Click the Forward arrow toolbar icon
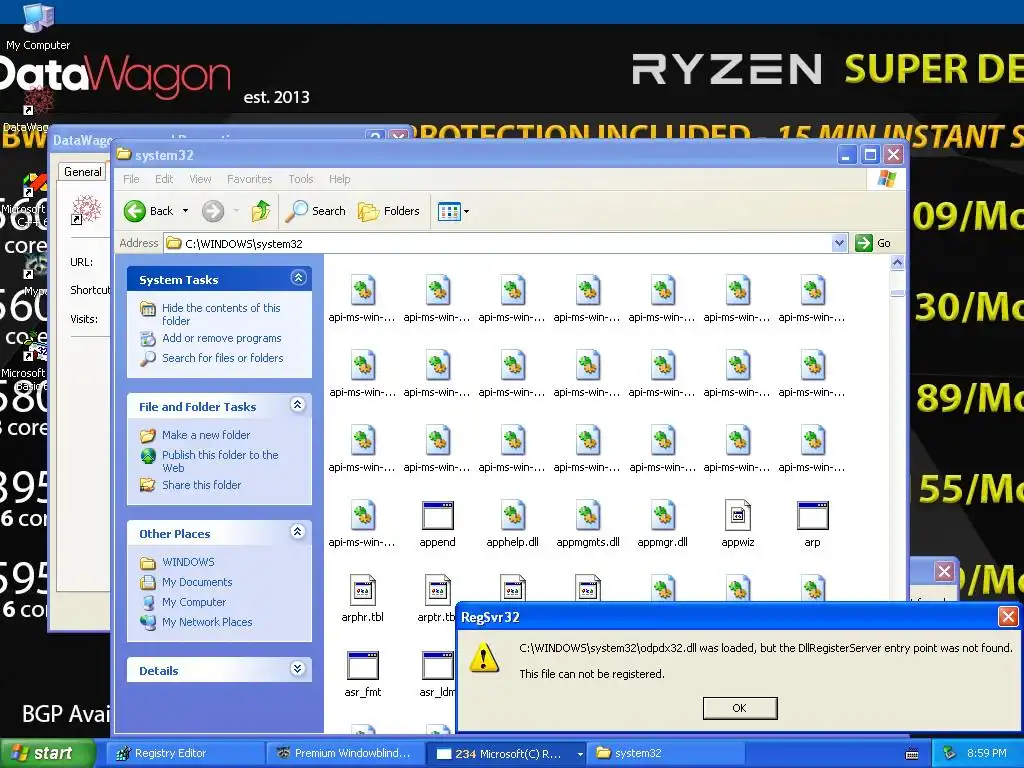The width and height of the screenshot is (1024, 768). [x=213, y=211]
